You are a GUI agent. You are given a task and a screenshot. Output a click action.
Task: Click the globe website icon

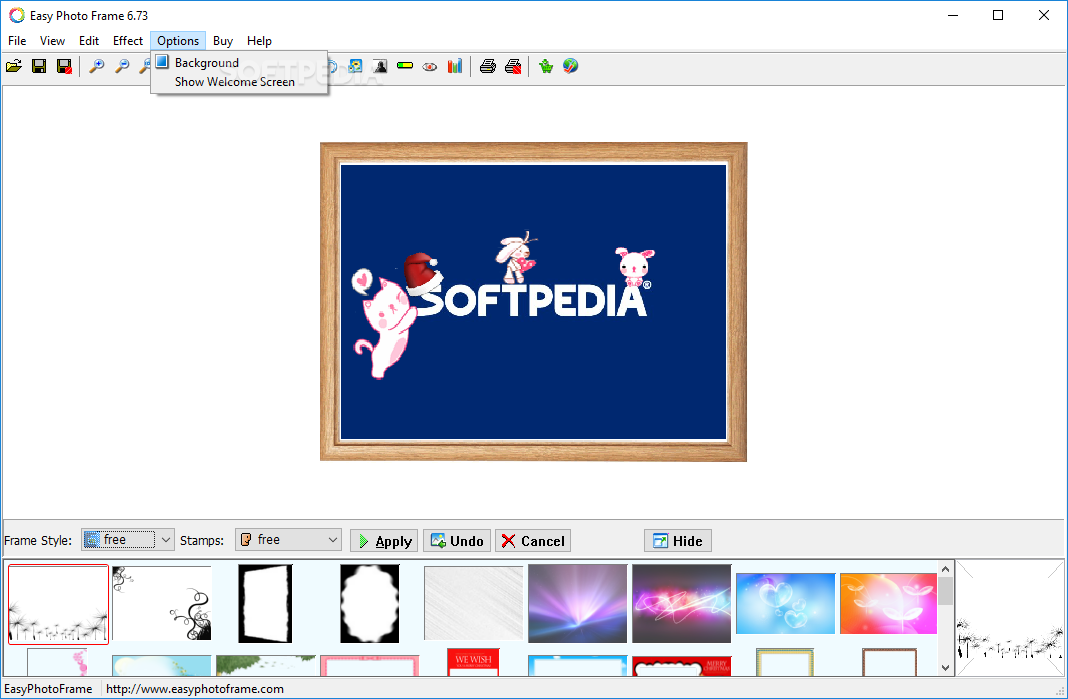pyautogui.click(x=571, y=66)
